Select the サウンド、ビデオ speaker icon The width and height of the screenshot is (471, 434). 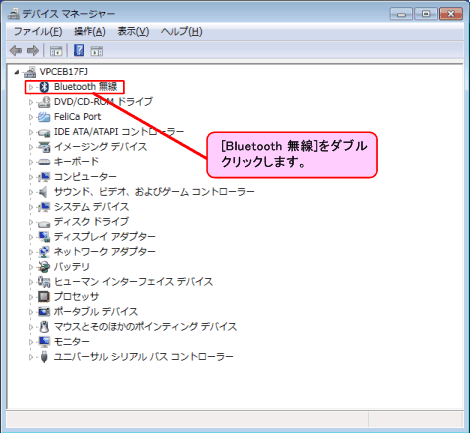coord(44,192)
